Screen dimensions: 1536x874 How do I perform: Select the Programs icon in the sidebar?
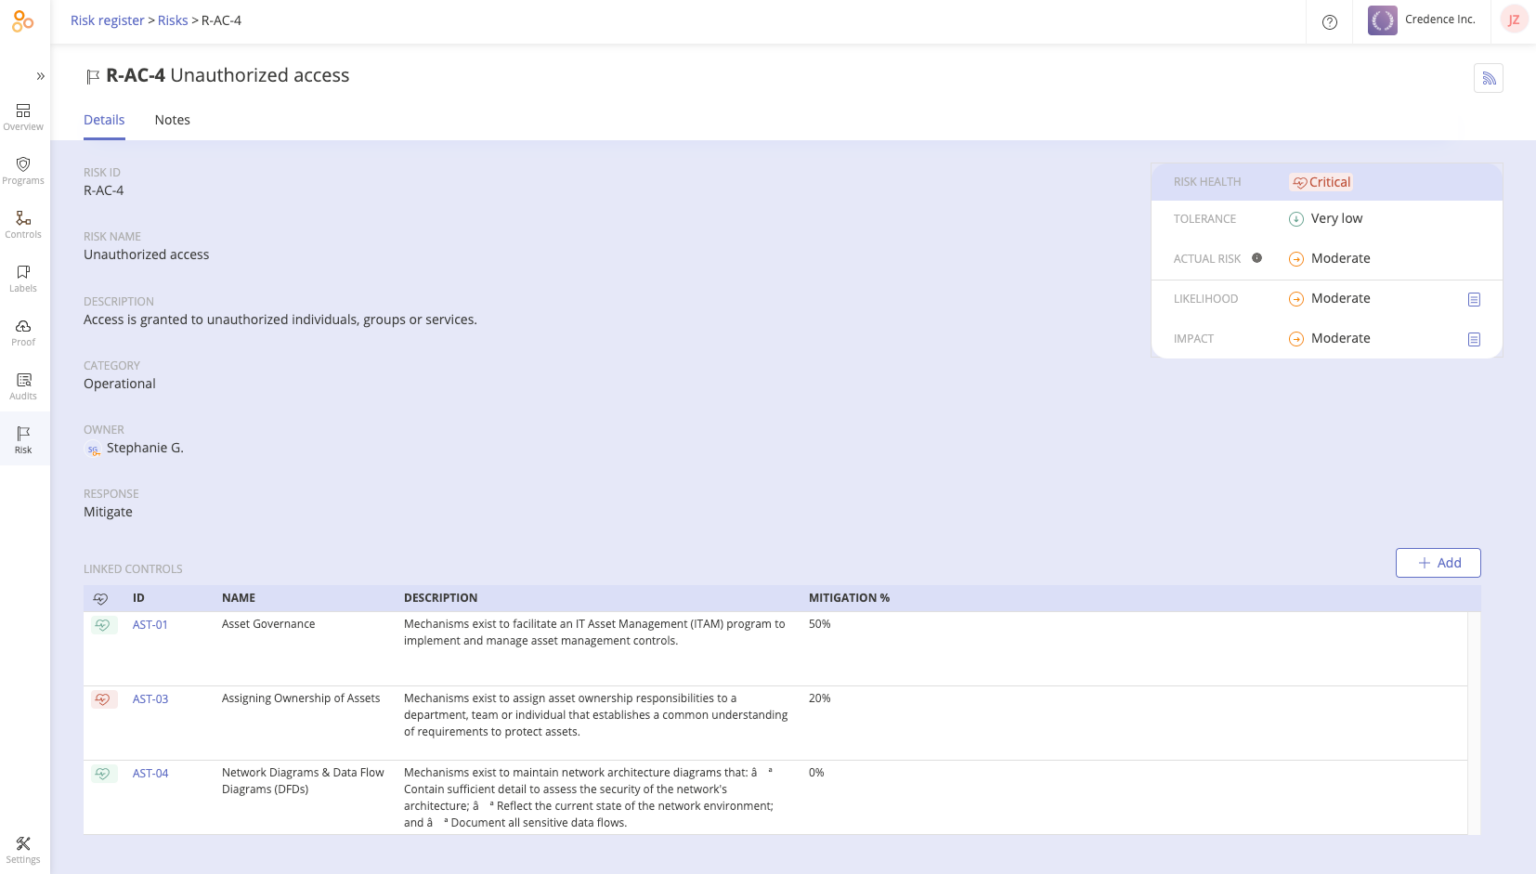(x=23, y=171)
